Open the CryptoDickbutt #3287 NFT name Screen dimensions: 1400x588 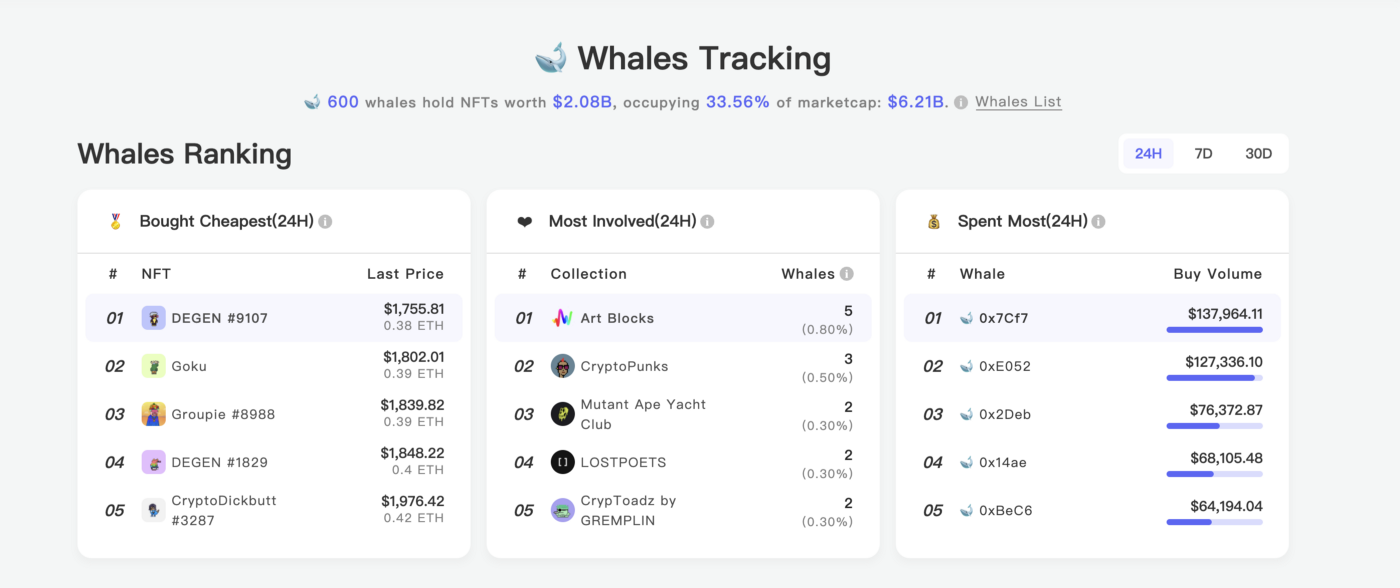click(224, 510)
